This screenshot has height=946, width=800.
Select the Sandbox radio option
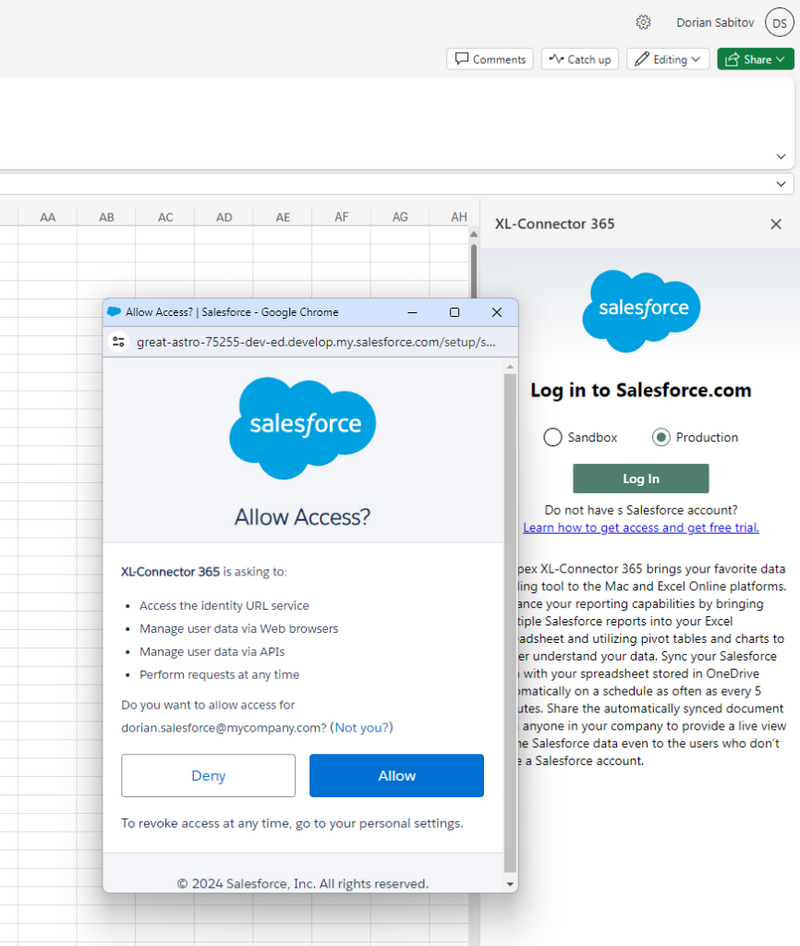coord(553,437)
